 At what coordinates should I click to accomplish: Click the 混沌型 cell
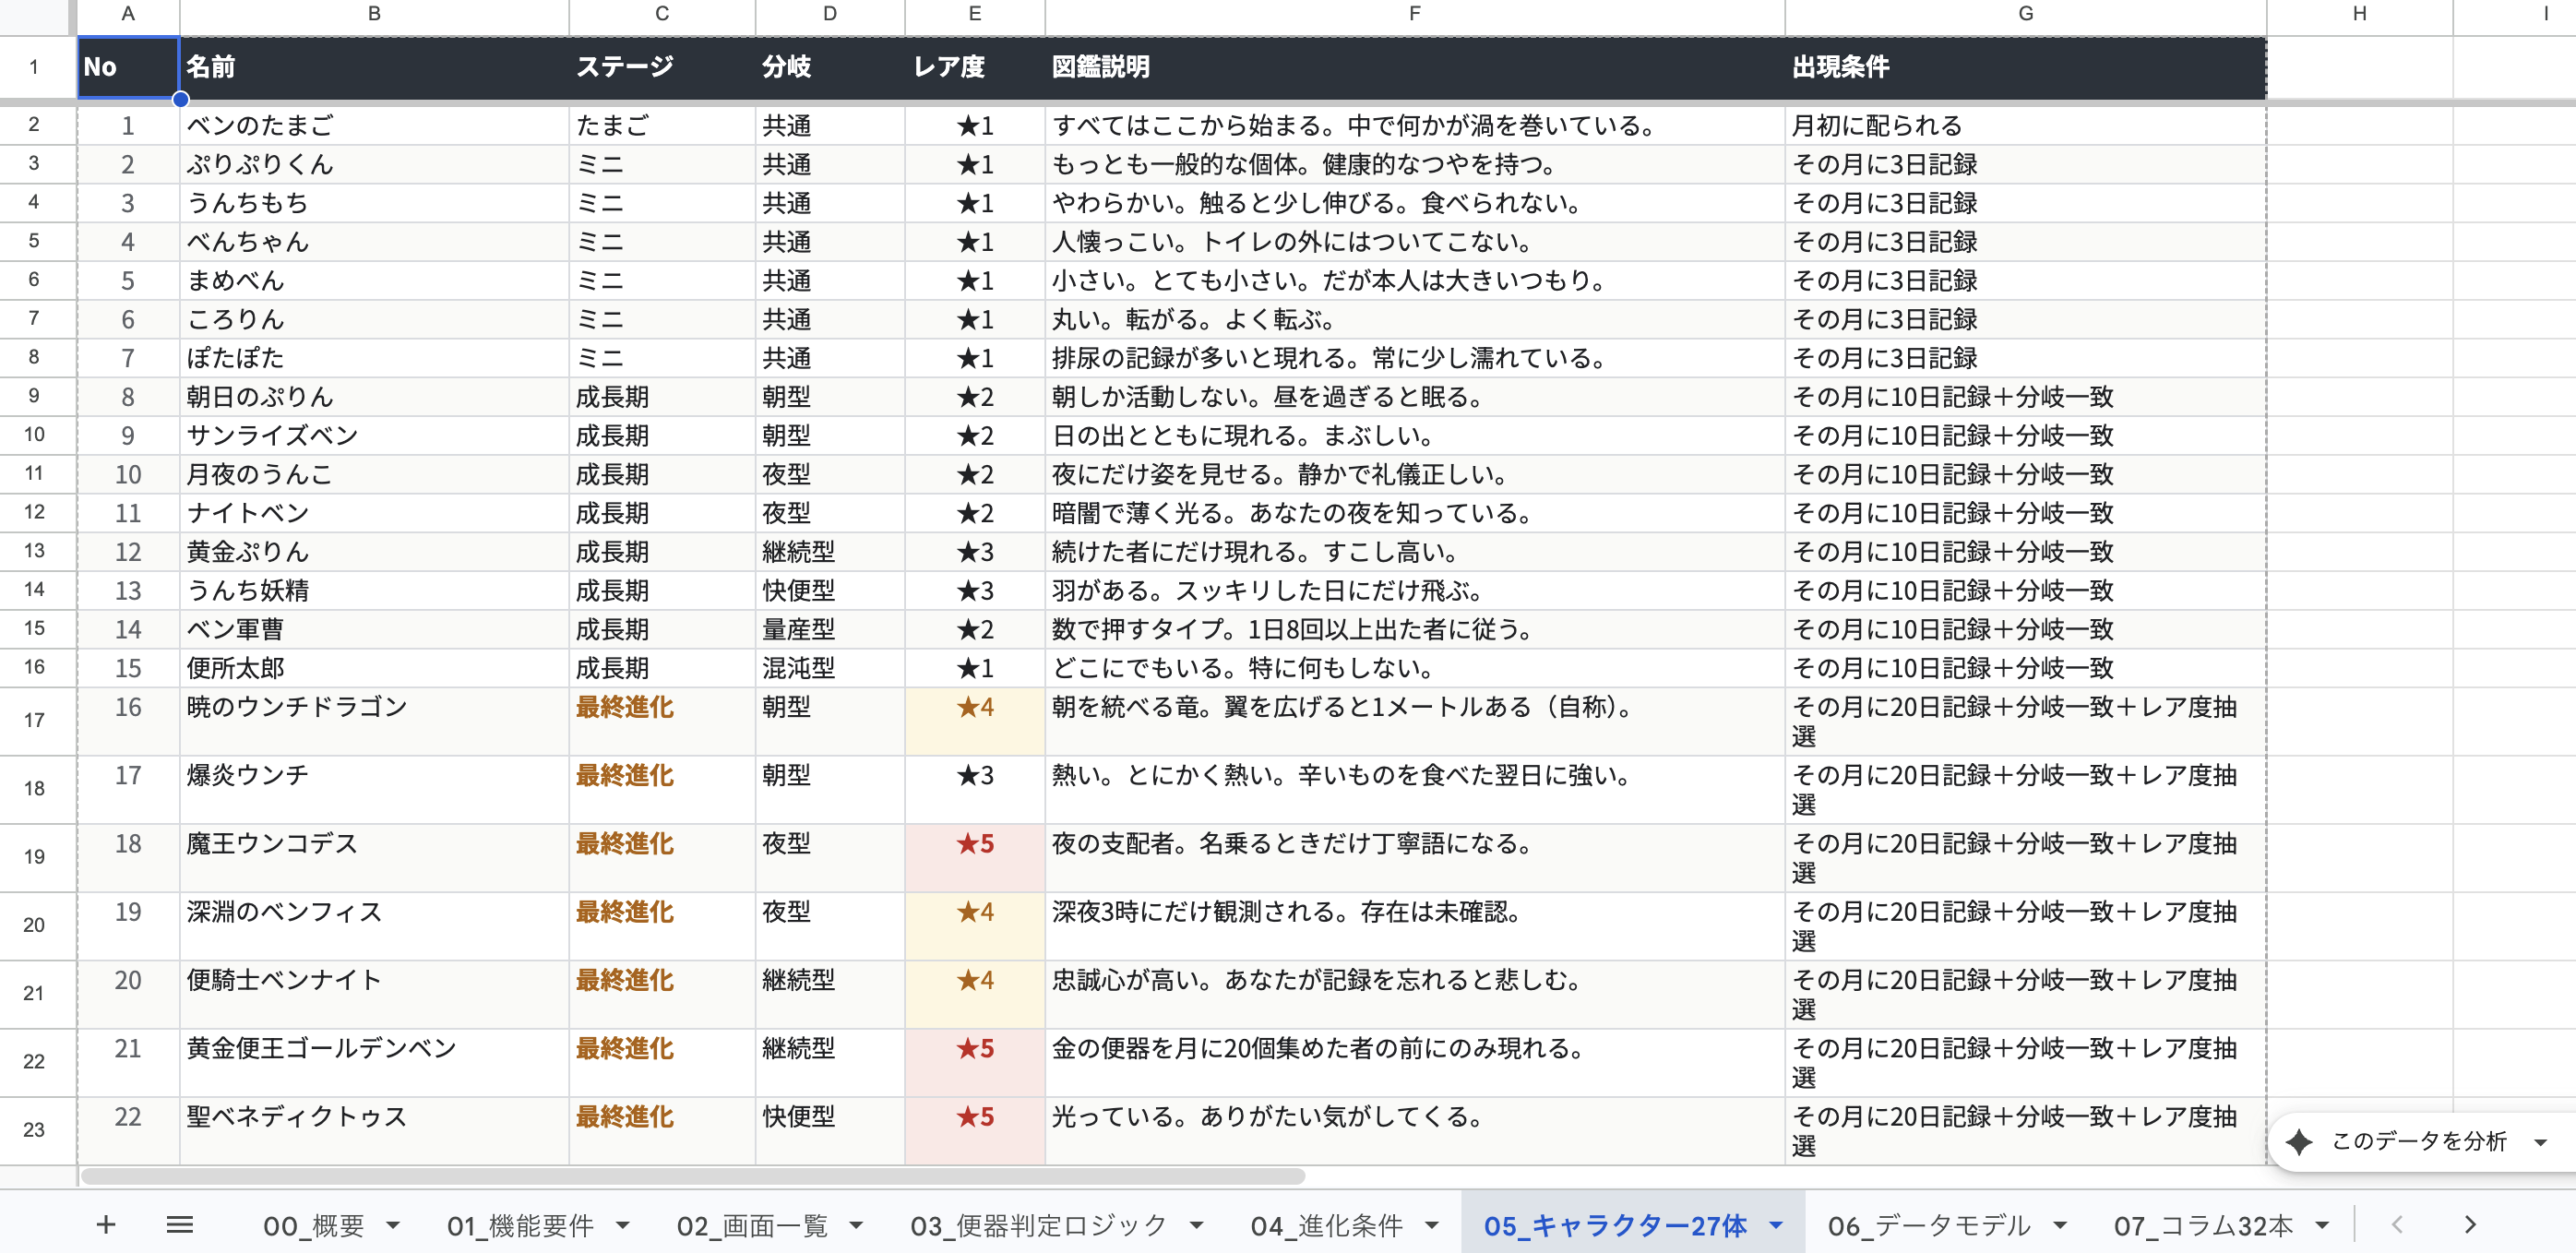point(830,668)
